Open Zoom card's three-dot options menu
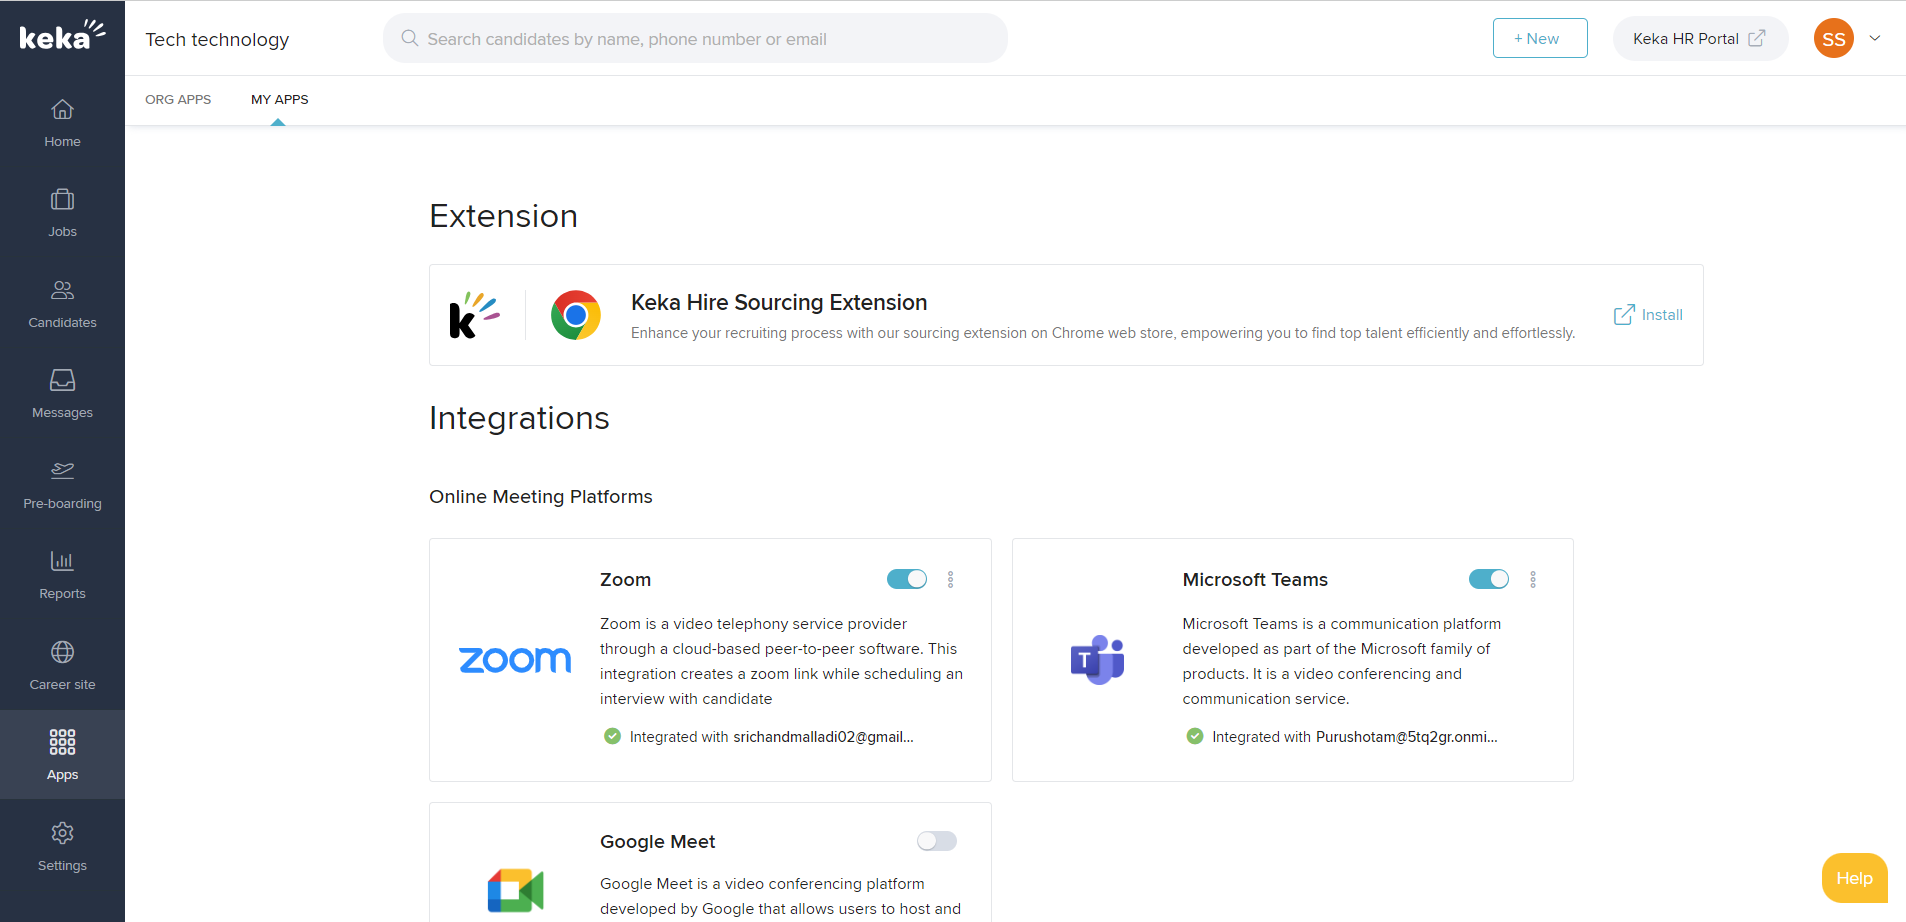The height and width of the screenshot is (922, 1906). click(x=951, y=579)
